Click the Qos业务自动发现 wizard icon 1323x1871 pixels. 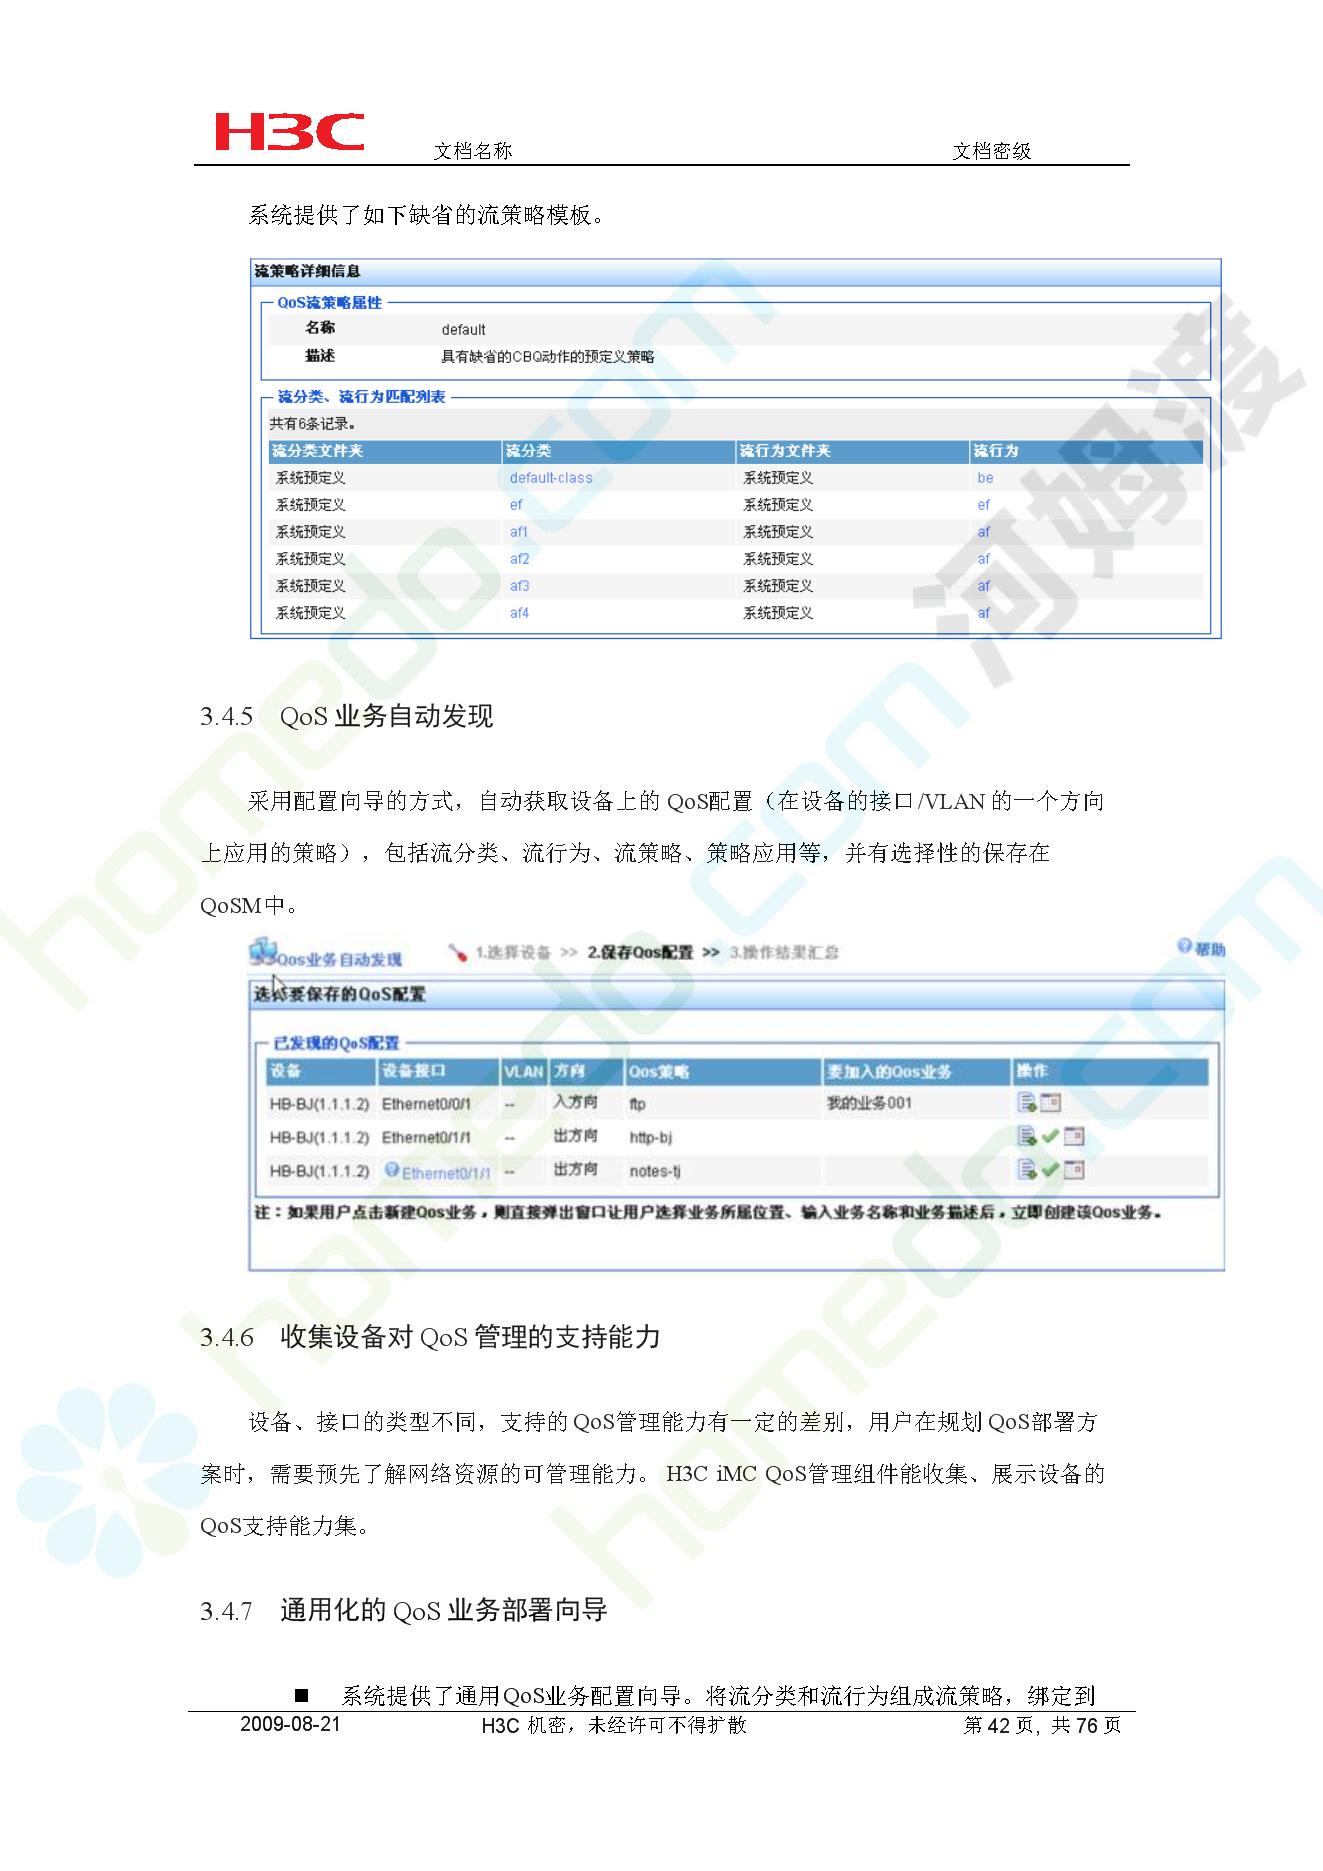262,952
